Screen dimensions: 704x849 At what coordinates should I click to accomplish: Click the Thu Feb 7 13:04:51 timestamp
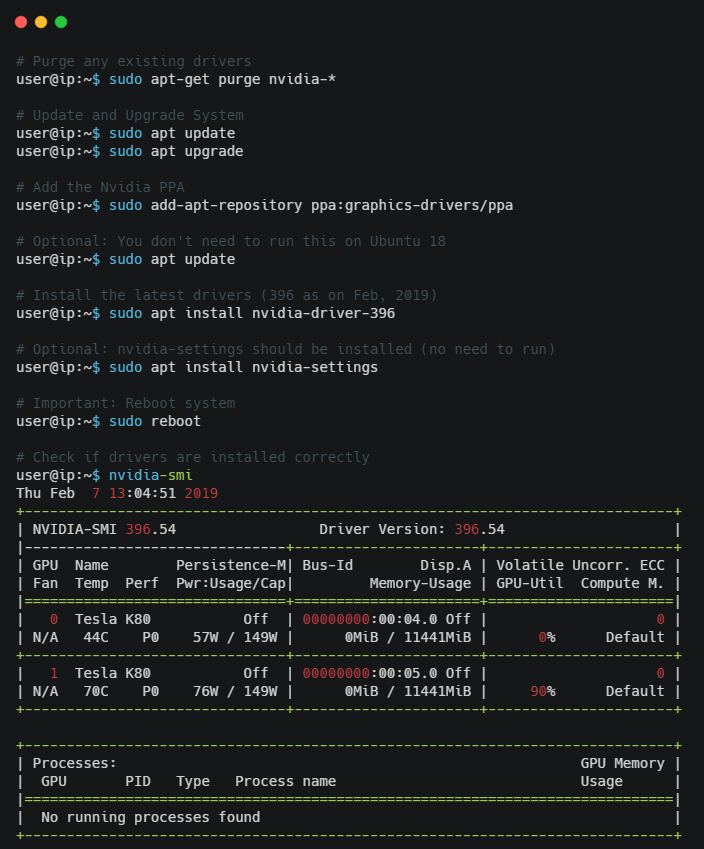(x=117, y=493)
